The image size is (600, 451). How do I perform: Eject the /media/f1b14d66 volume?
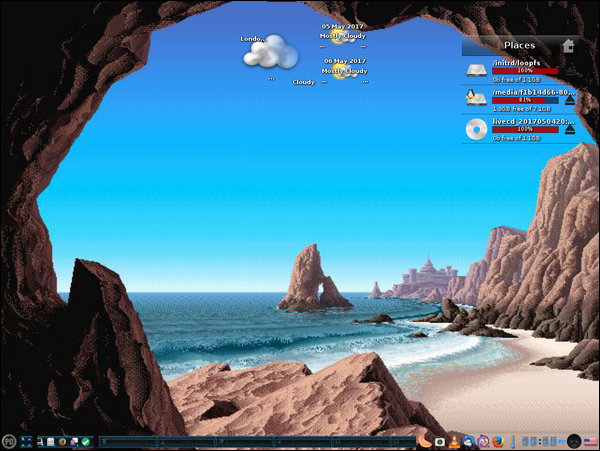570,101
